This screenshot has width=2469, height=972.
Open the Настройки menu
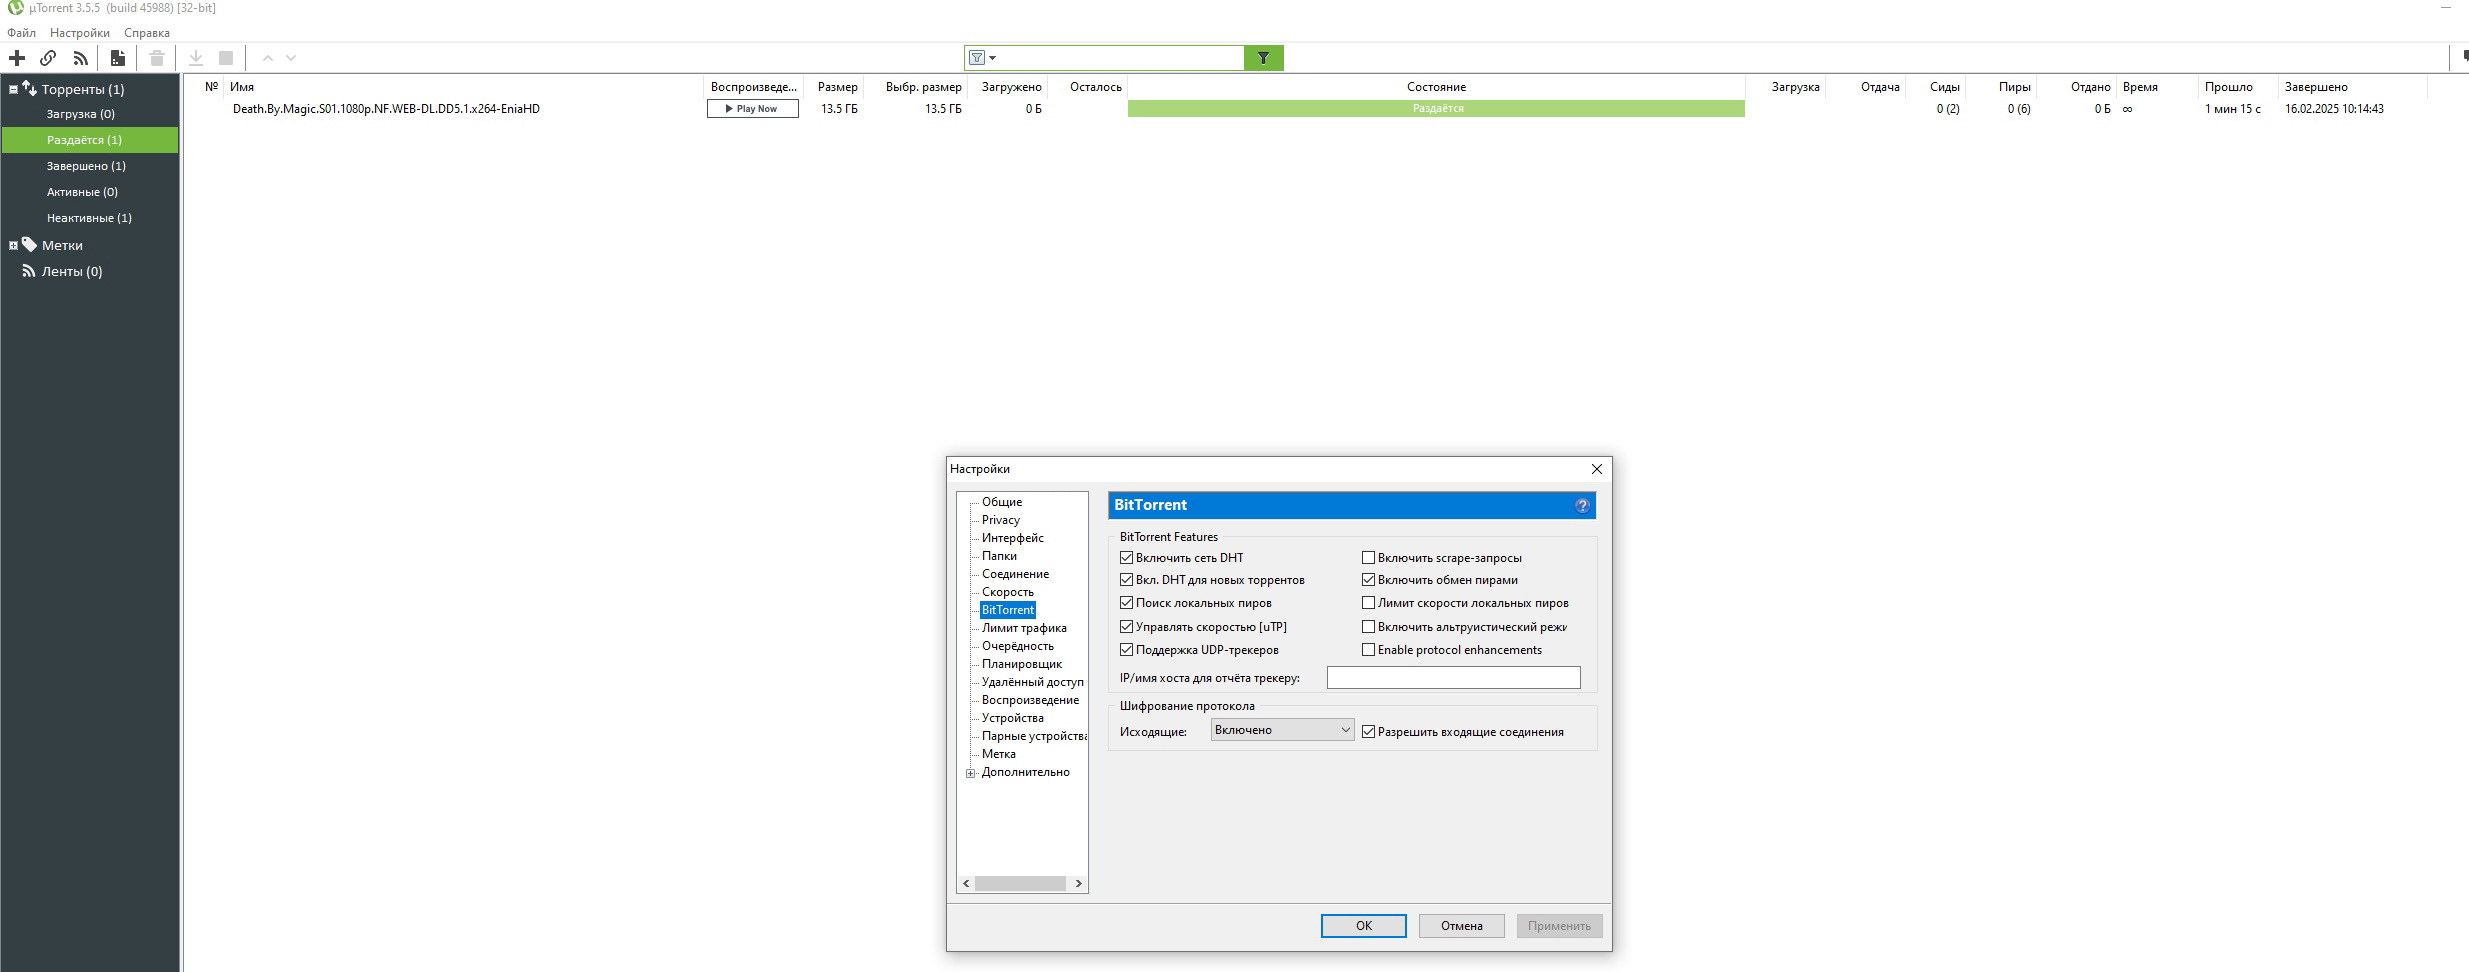tap(80, 33)
